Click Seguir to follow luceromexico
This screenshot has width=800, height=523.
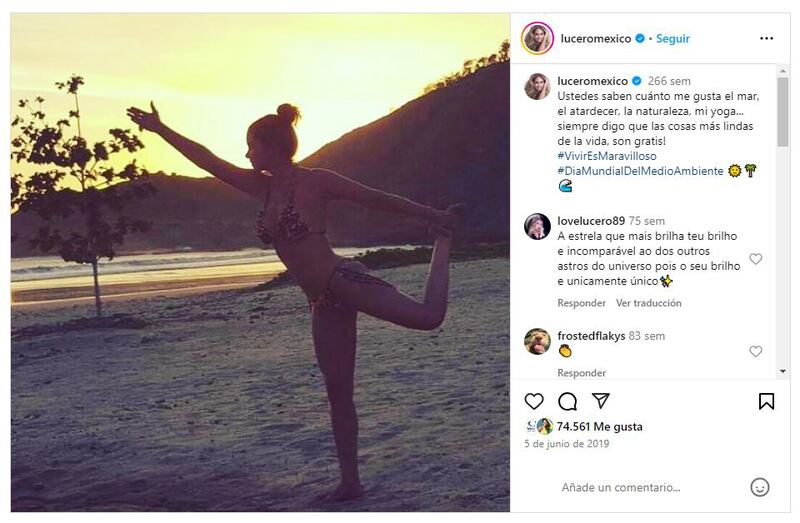[x=673, y=39]
